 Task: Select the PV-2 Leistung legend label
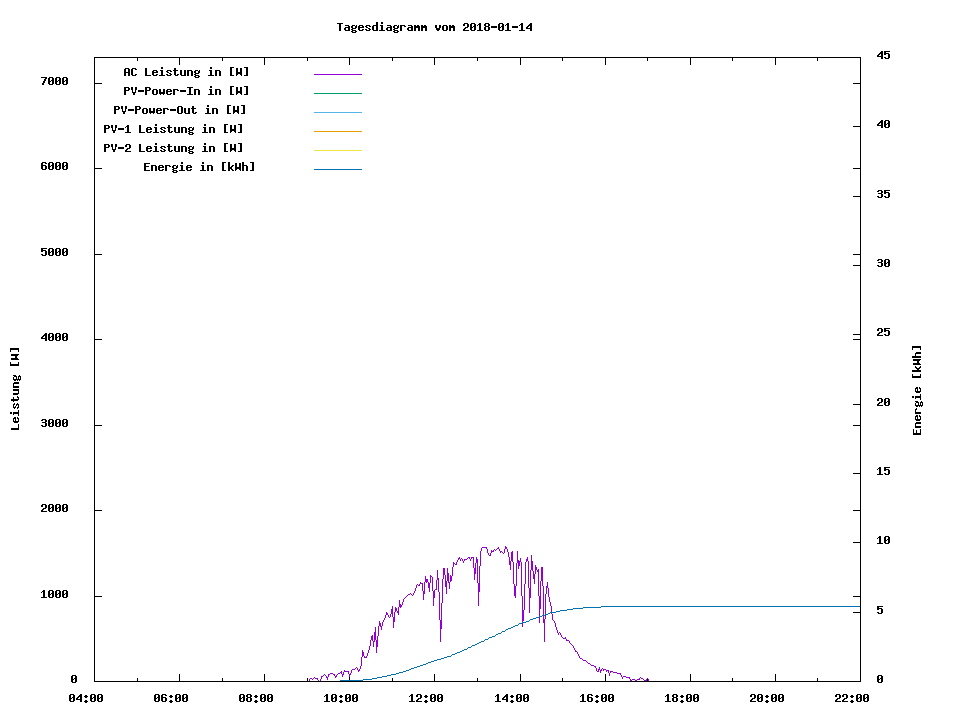point(173,148)
